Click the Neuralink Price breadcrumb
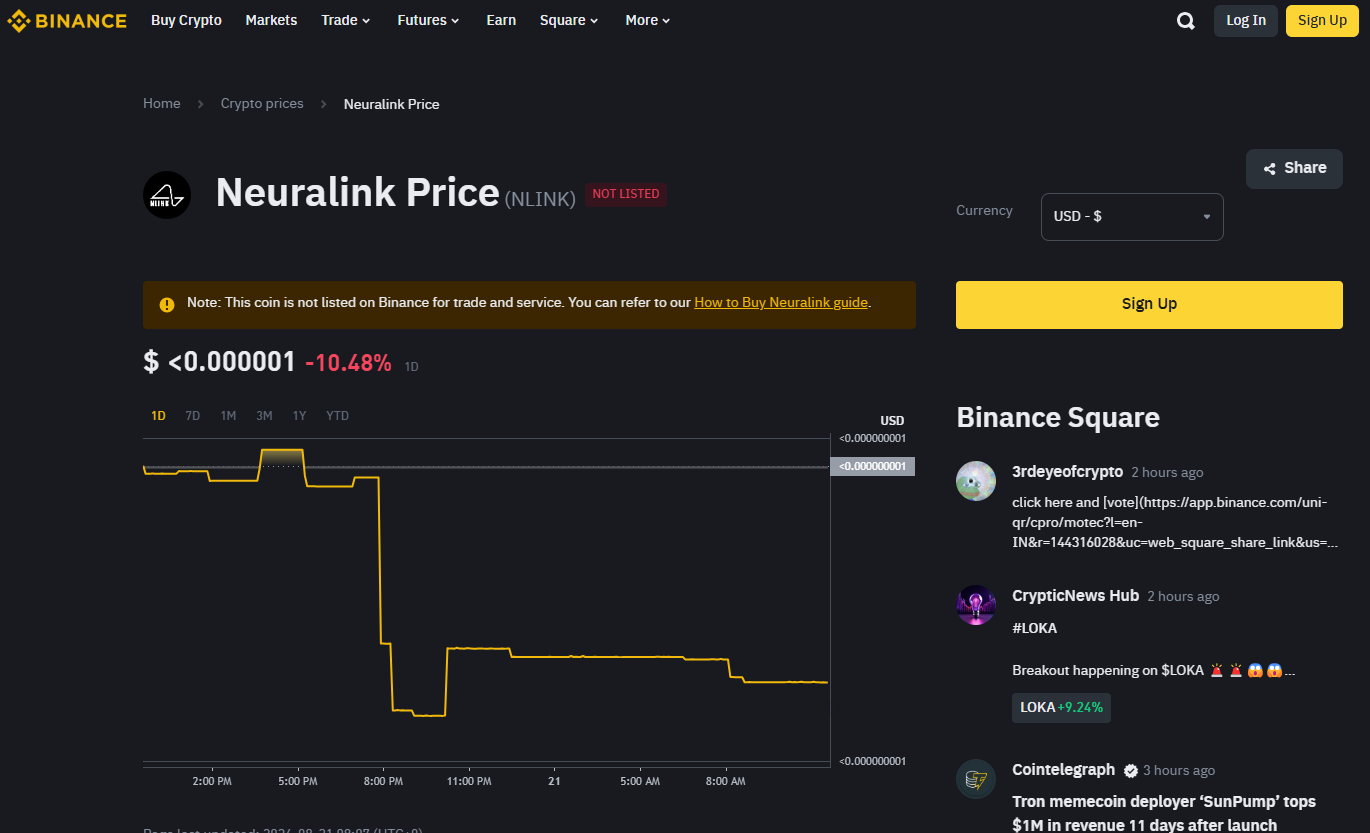Image resolution: width=1370 pixels, height=833 pixels. point(392,104)
